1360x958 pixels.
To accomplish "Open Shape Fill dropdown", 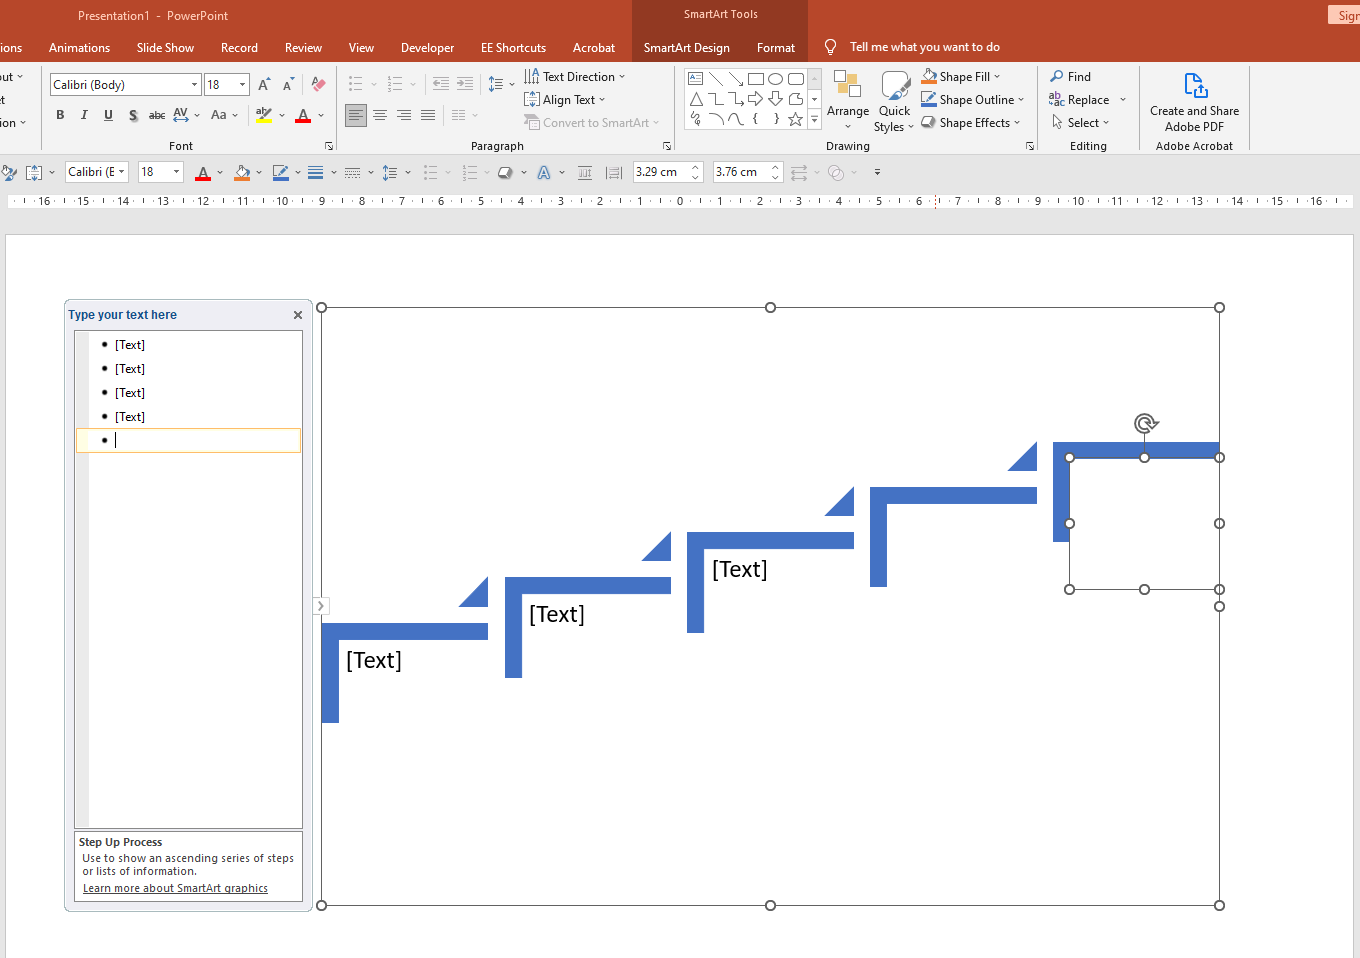I will click(997, 77).
